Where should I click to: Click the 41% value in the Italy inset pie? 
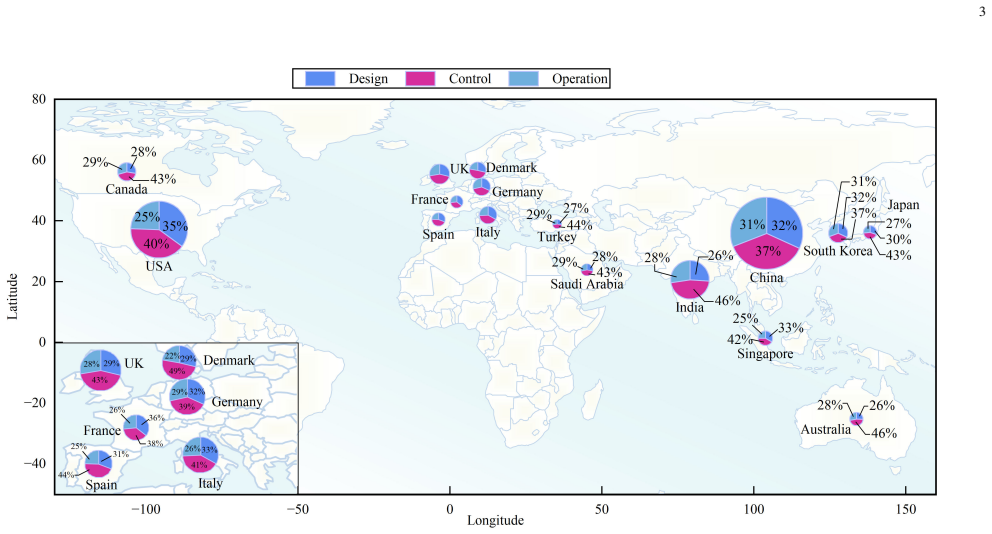pos(199,465)
